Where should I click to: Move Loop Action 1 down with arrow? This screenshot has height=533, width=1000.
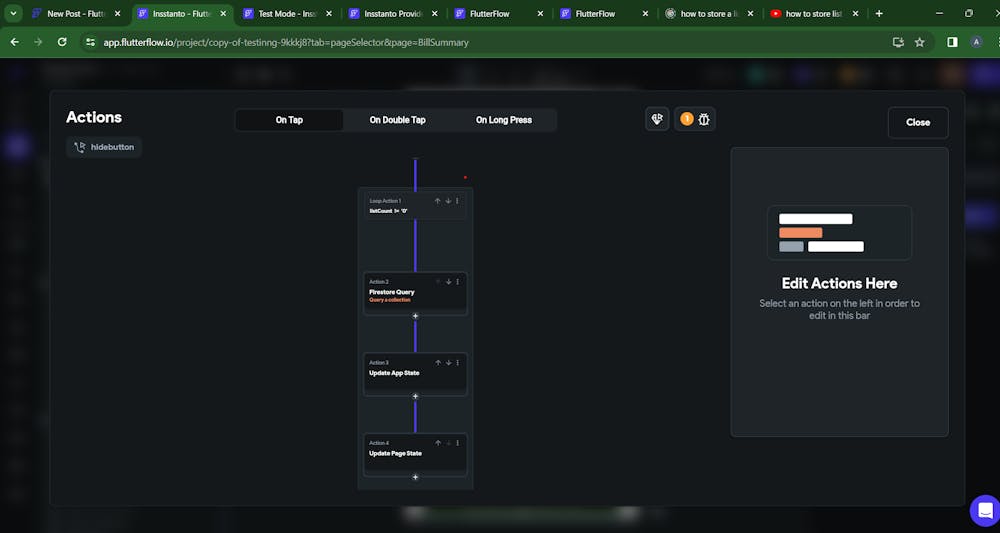pyautogui.click(x=448, y=201)
